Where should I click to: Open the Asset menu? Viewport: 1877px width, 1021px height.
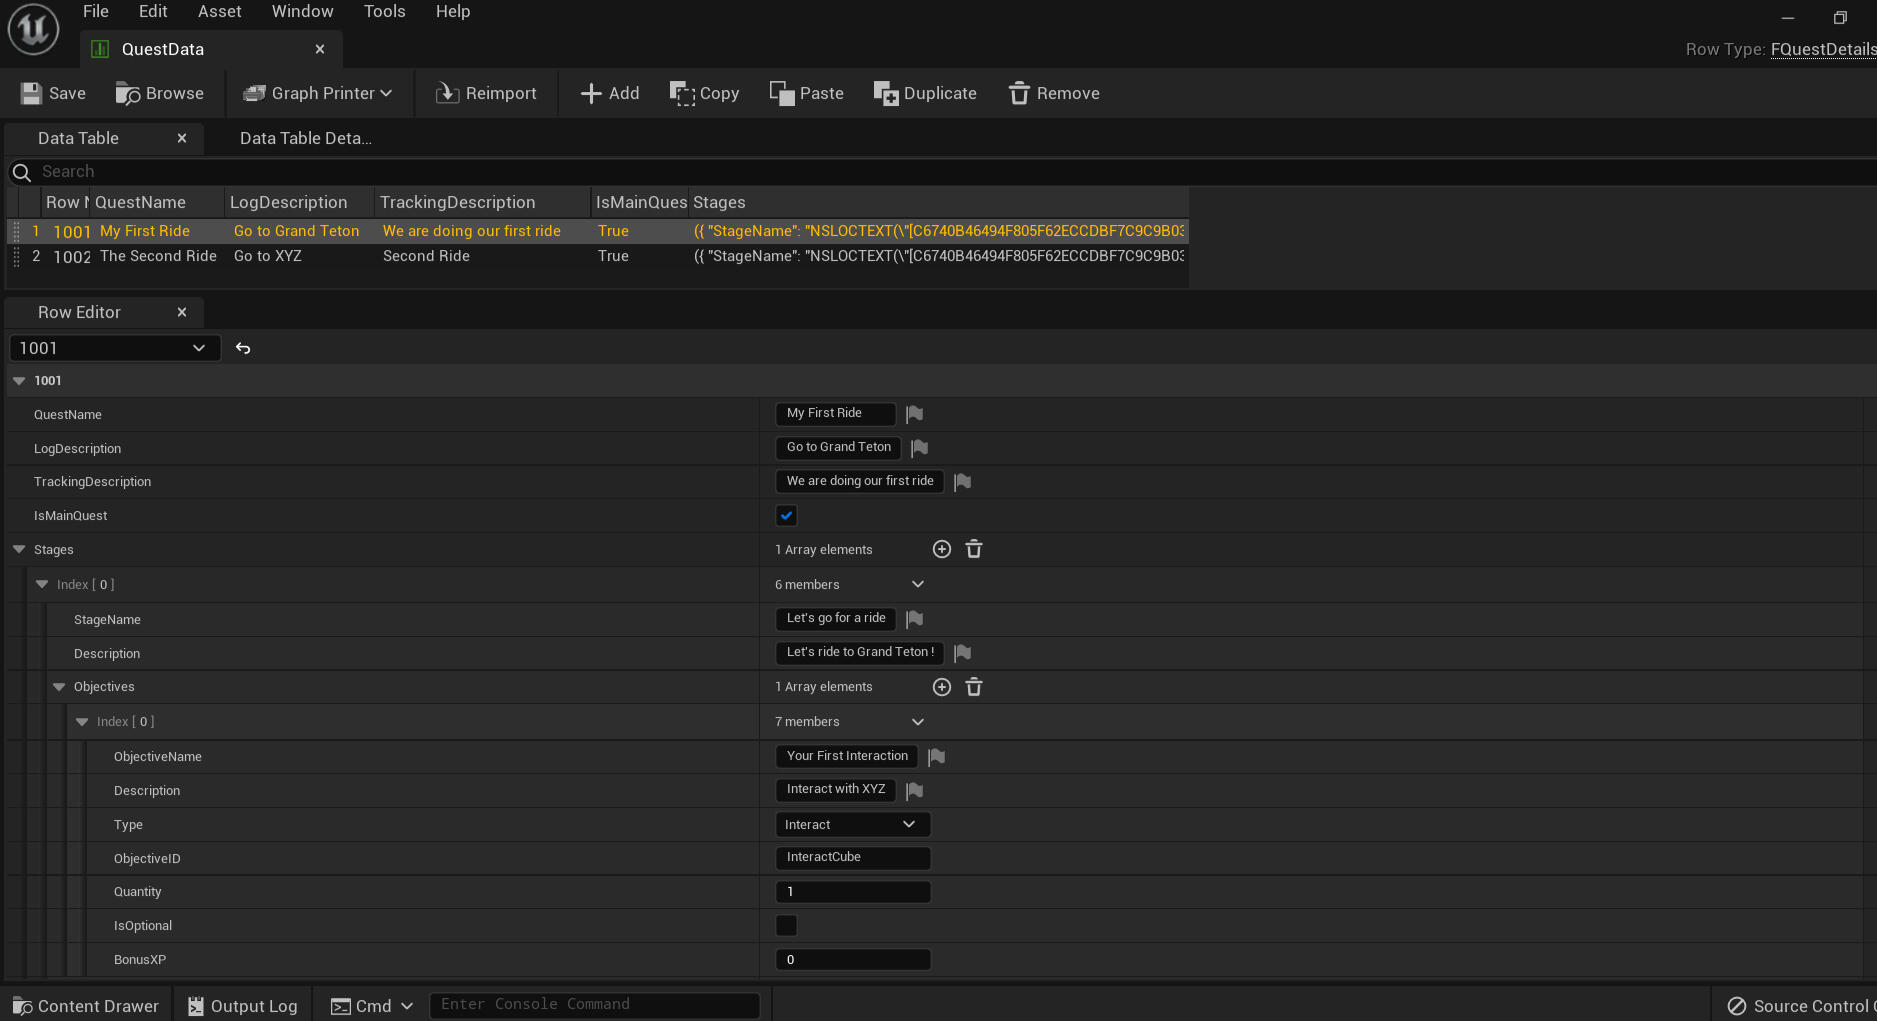click(x=219, y=11)
